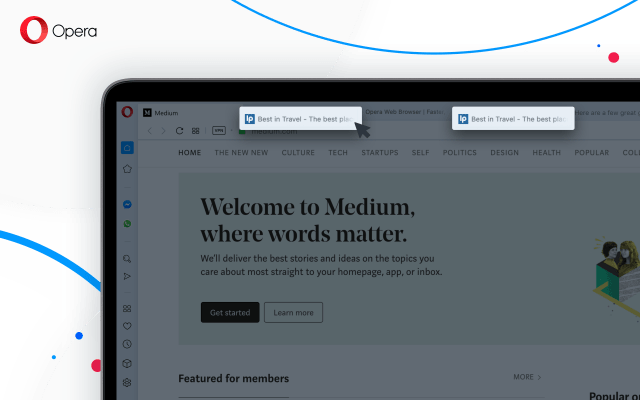
Task: Go back with the back arrow
Action: pos(150,131)
